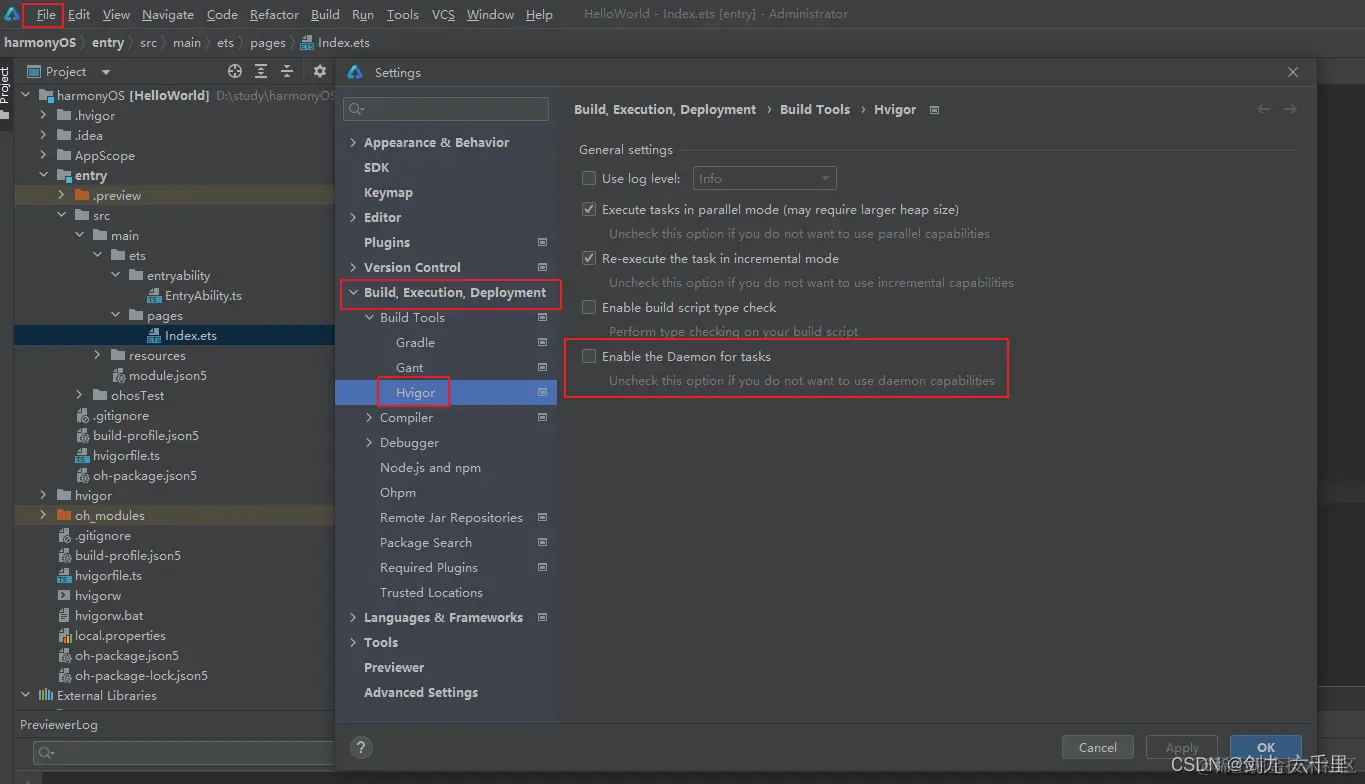Click Build Tools in settings breadcrumb

[815, 109]
